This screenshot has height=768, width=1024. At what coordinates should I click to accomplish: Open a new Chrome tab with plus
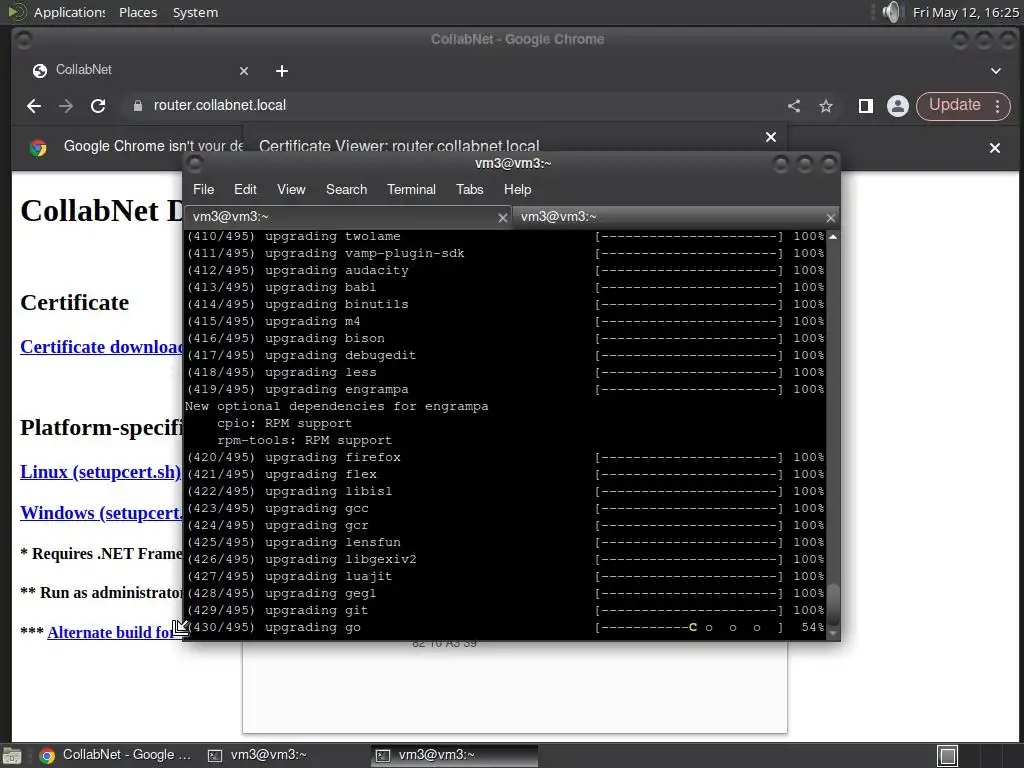click(x=281, y=71)
